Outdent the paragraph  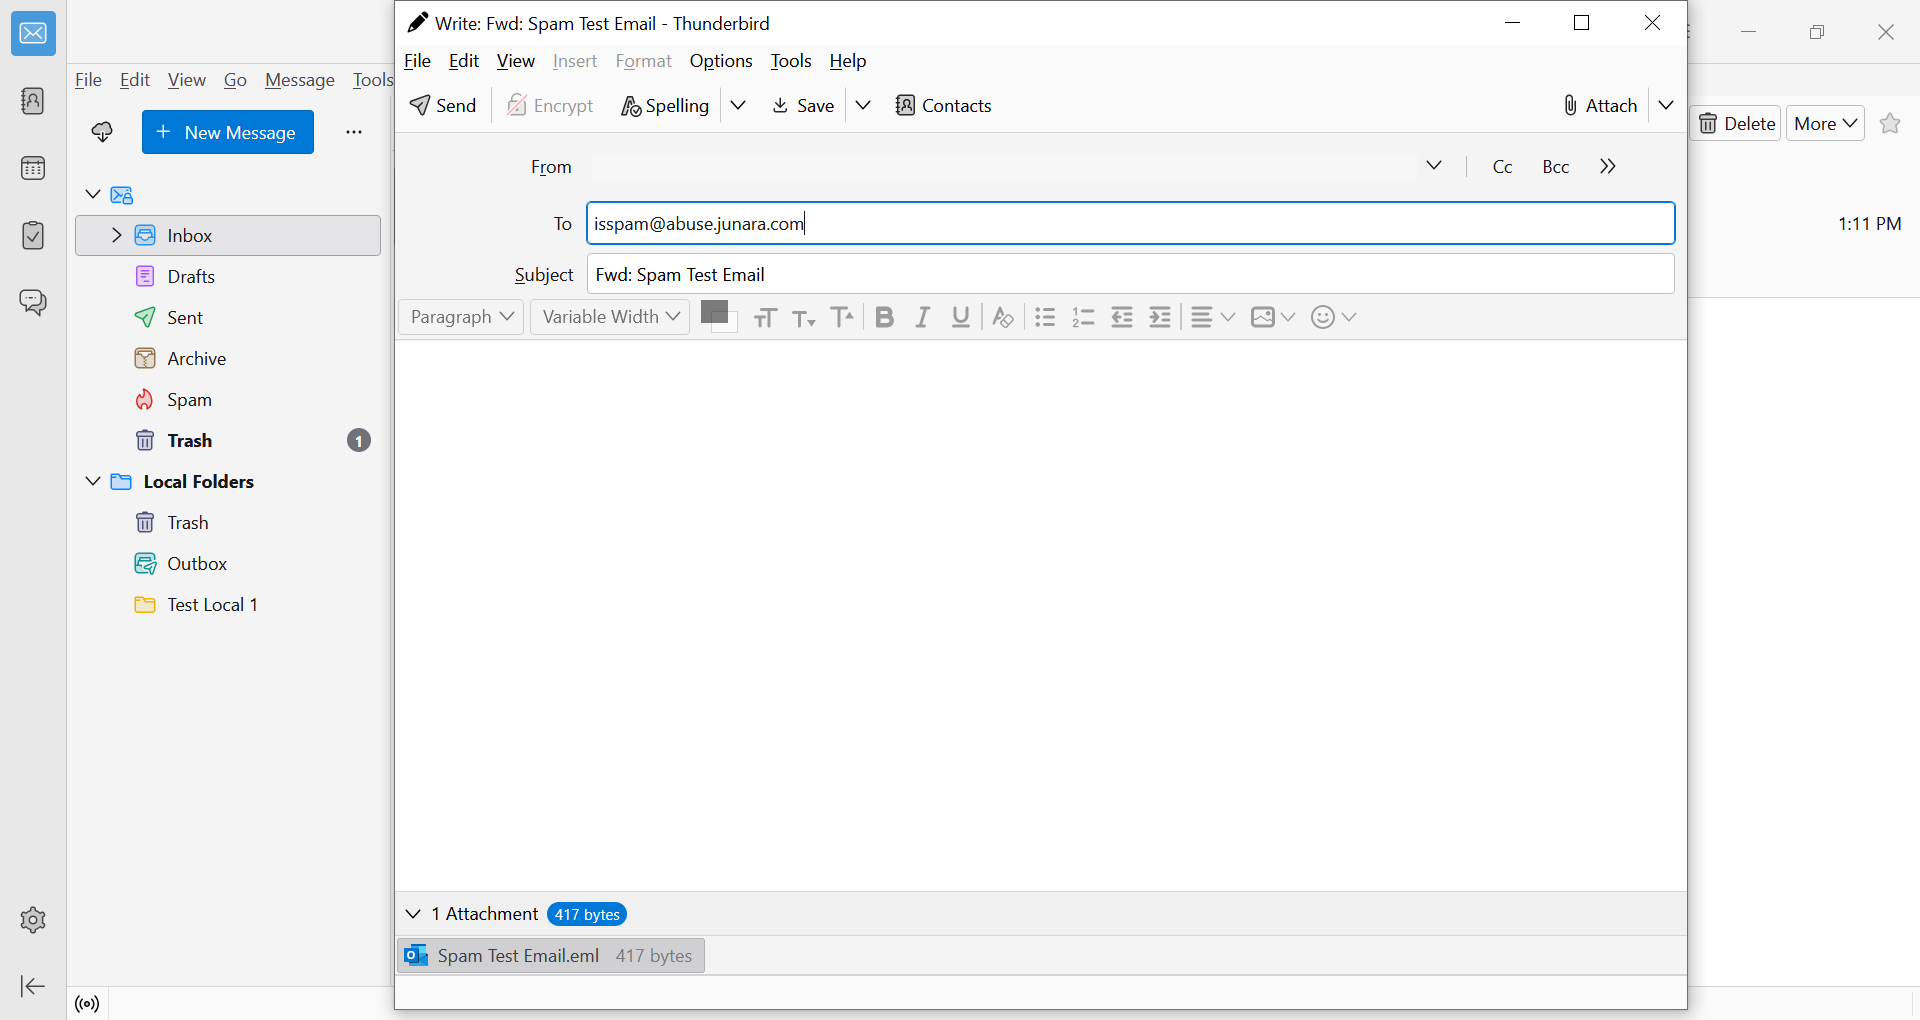(x=1122, y=317)
